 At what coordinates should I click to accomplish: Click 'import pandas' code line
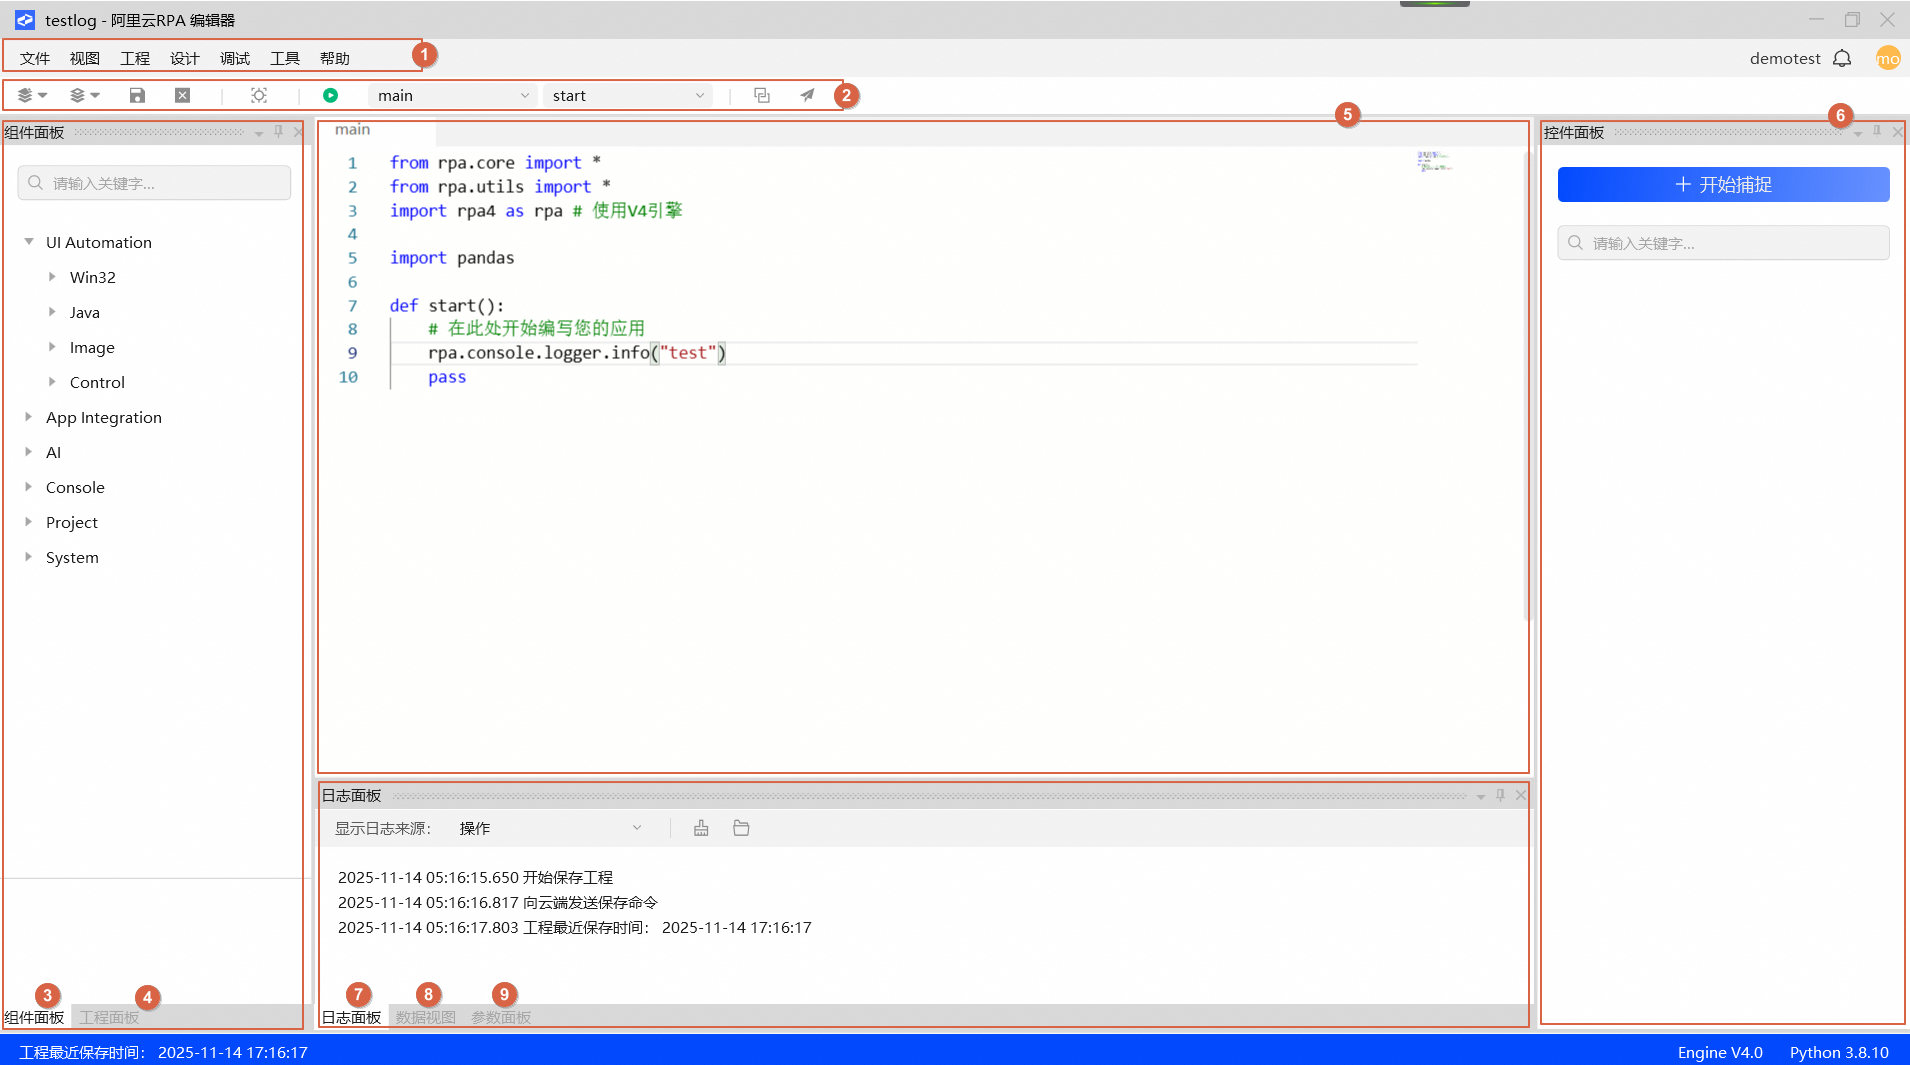coord(452,258)
